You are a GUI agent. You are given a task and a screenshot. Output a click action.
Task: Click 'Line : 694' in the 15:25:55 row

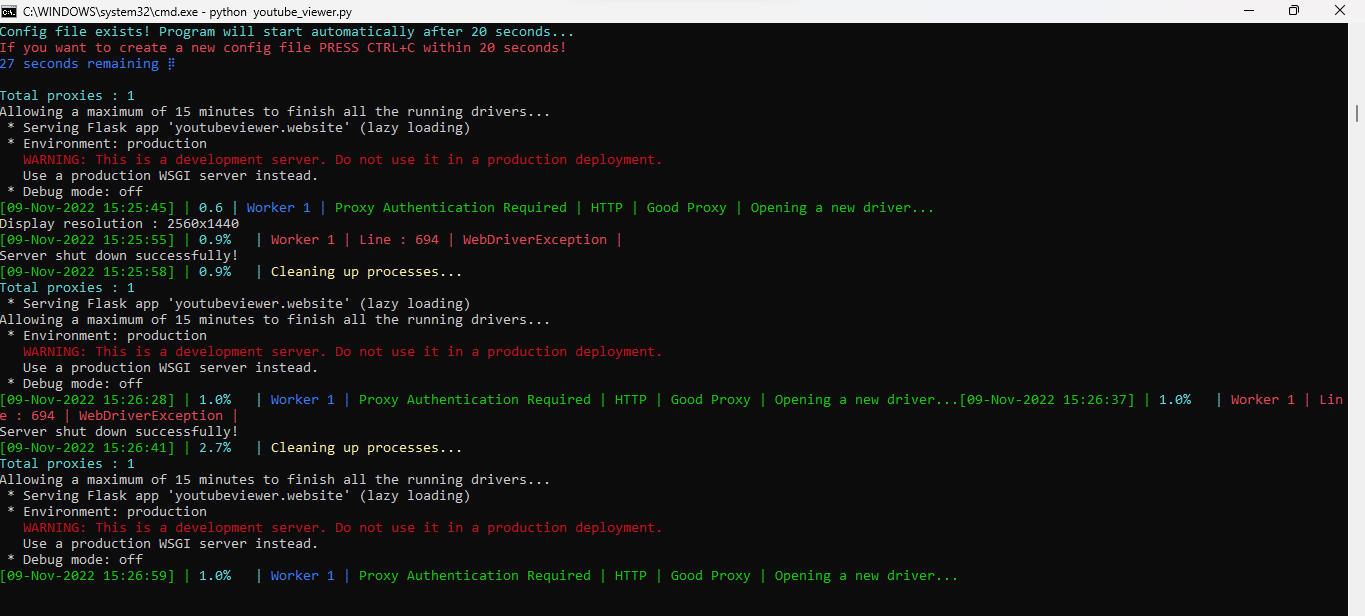399,240
